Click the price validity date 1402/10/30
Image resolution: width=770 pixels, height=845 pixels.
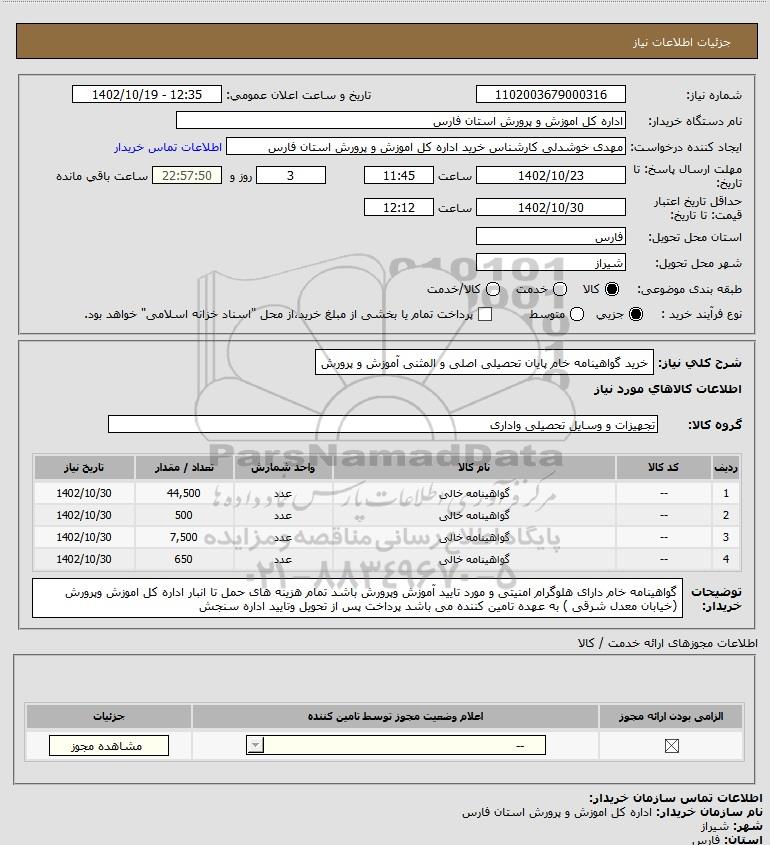click(x=551, y=207)
